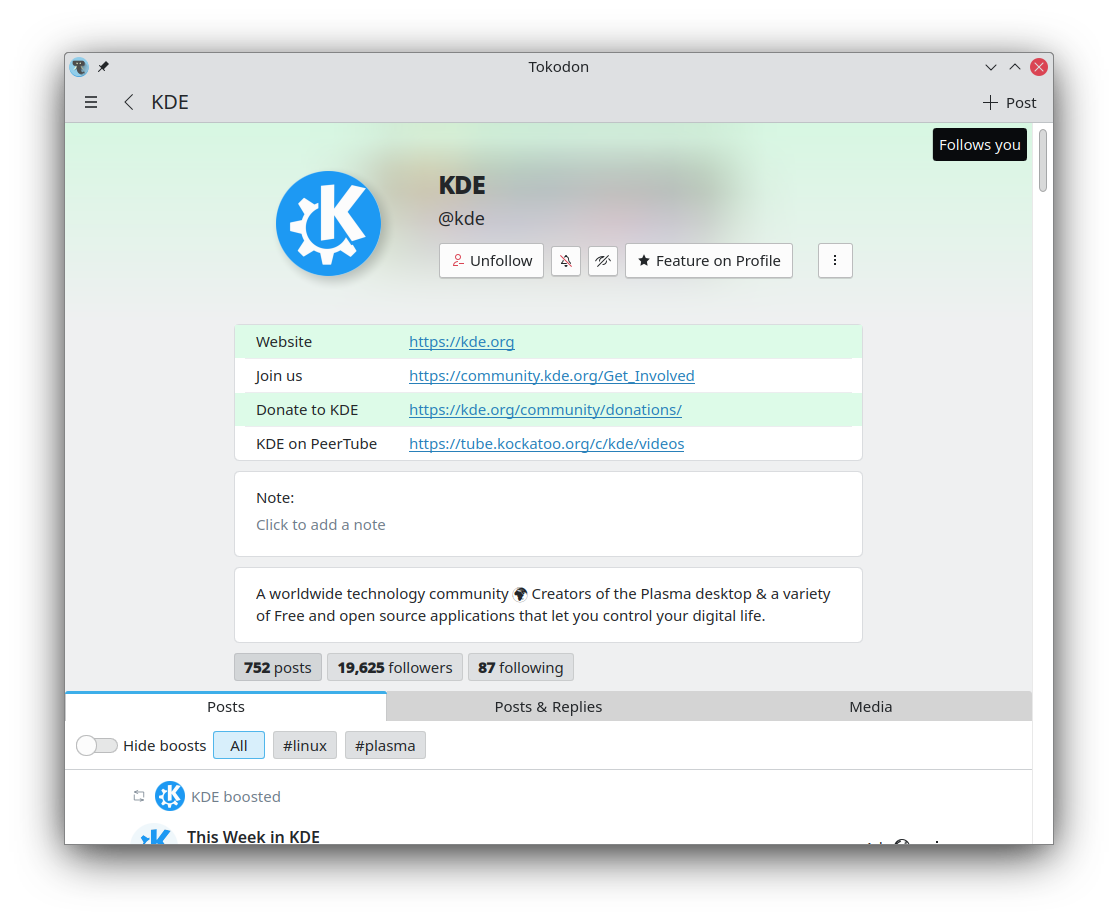Image resolution: width=1118 pixels, height=921 pixels.
Task: Pin window with the pushpin icon
Action: pos(103,66)
